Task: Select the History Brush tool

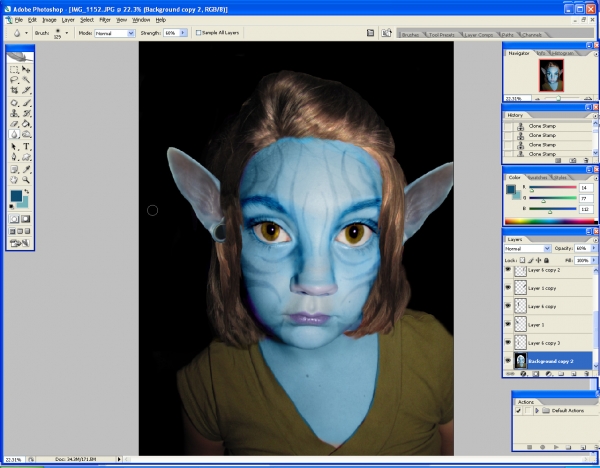Action: (x=26, y=113)
